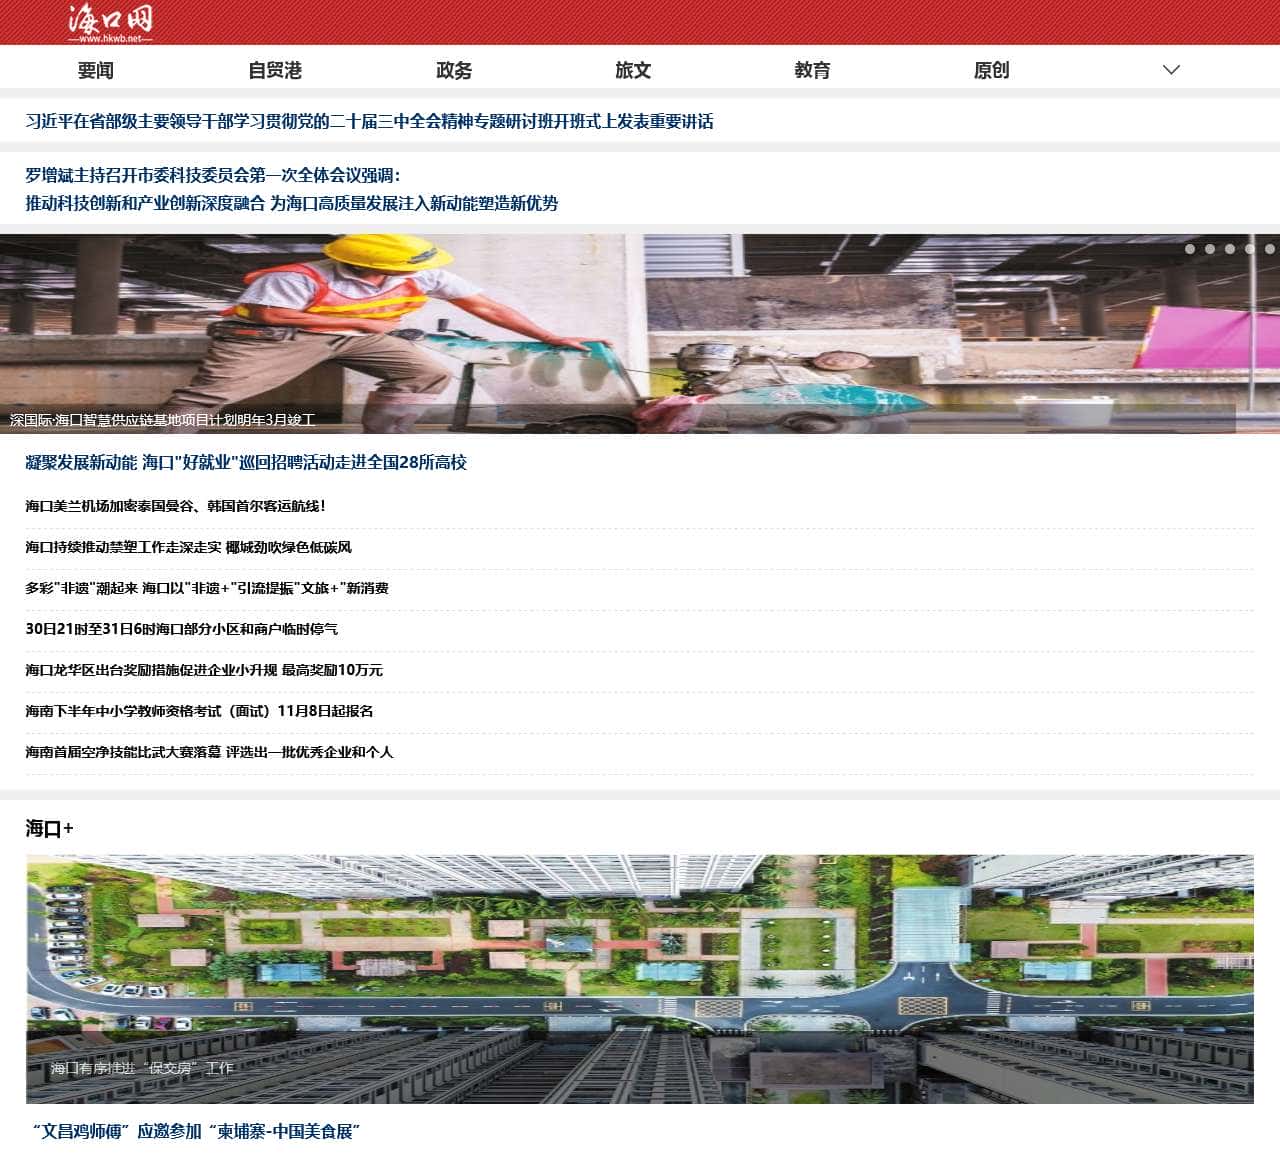Viewport: 1280px width, 1167px height.
Task: Select the last carousel indicator dot
Action: 1269,249
